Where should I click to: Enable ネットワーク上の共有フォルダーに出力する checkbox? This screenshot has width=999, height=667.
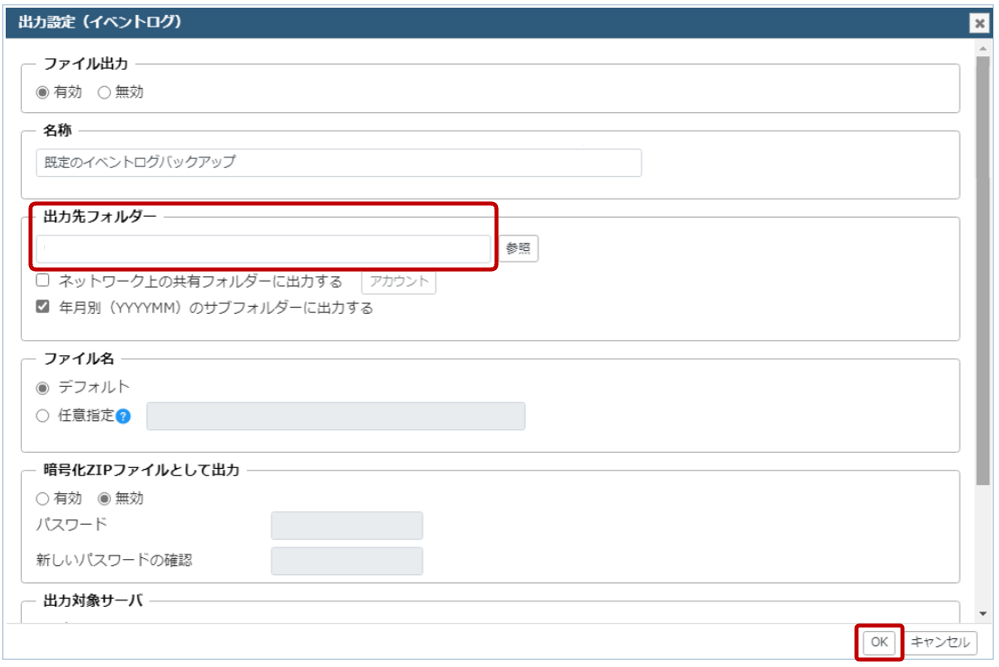(x=43, y=281)
